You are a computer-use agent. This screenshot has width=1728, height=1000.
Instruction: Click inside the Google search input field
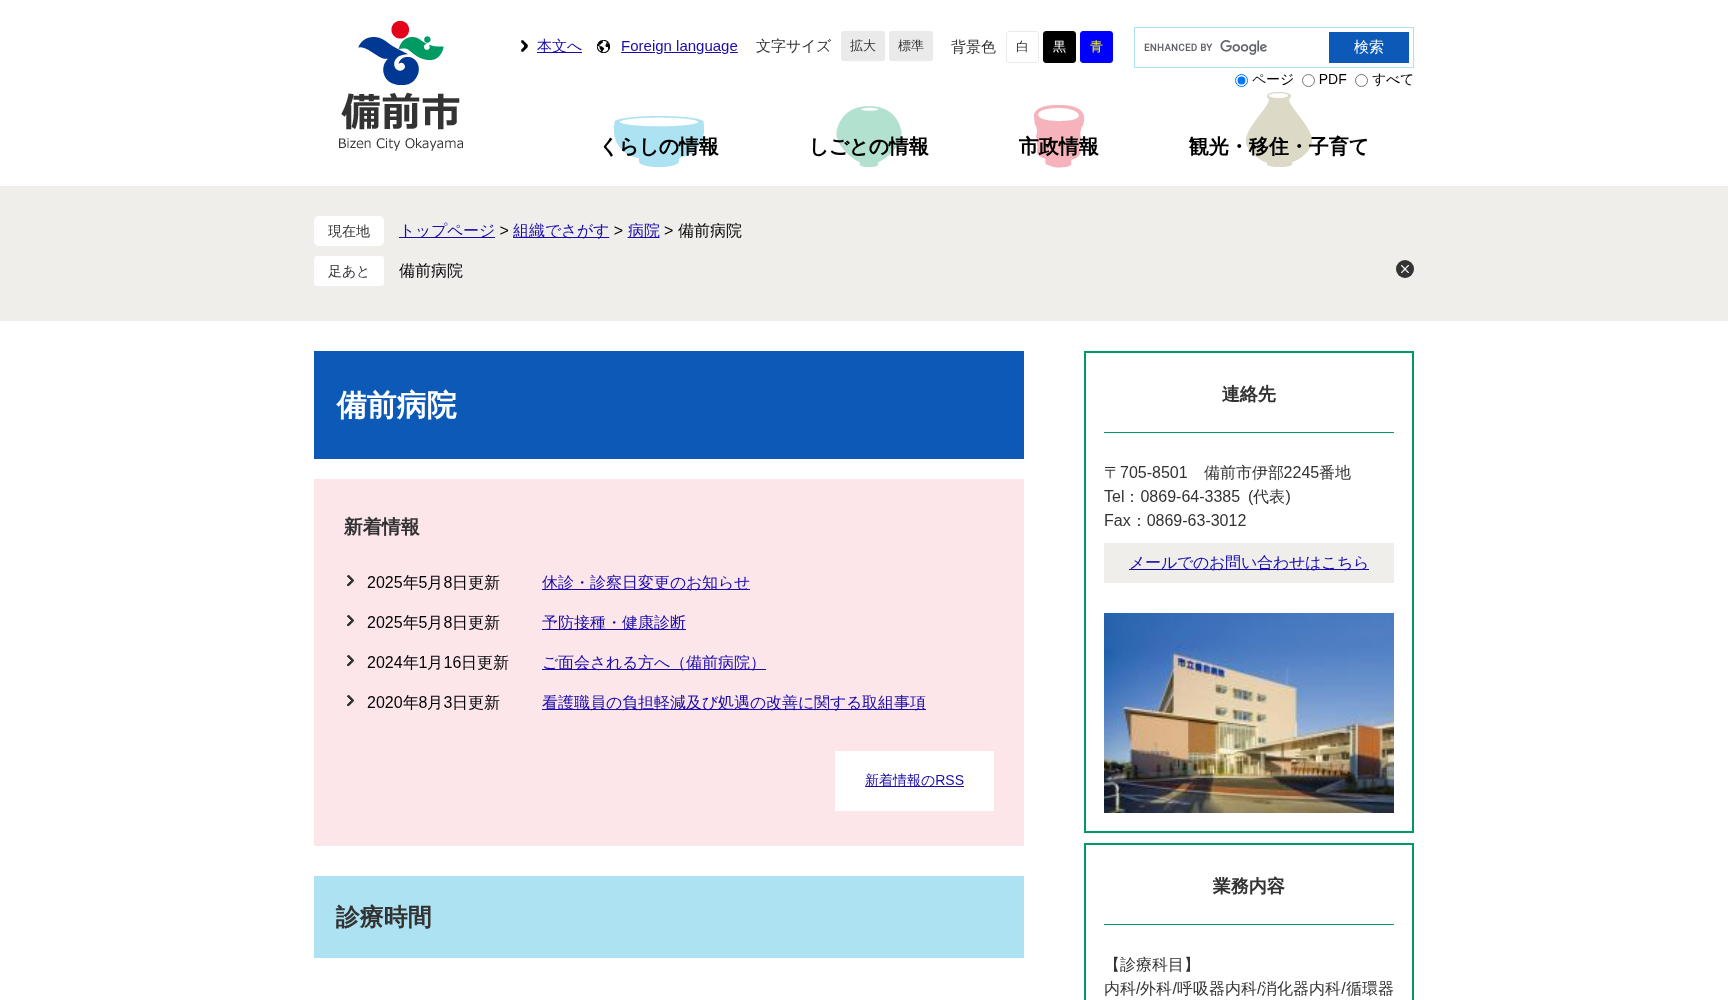[x=1290, y=47]
